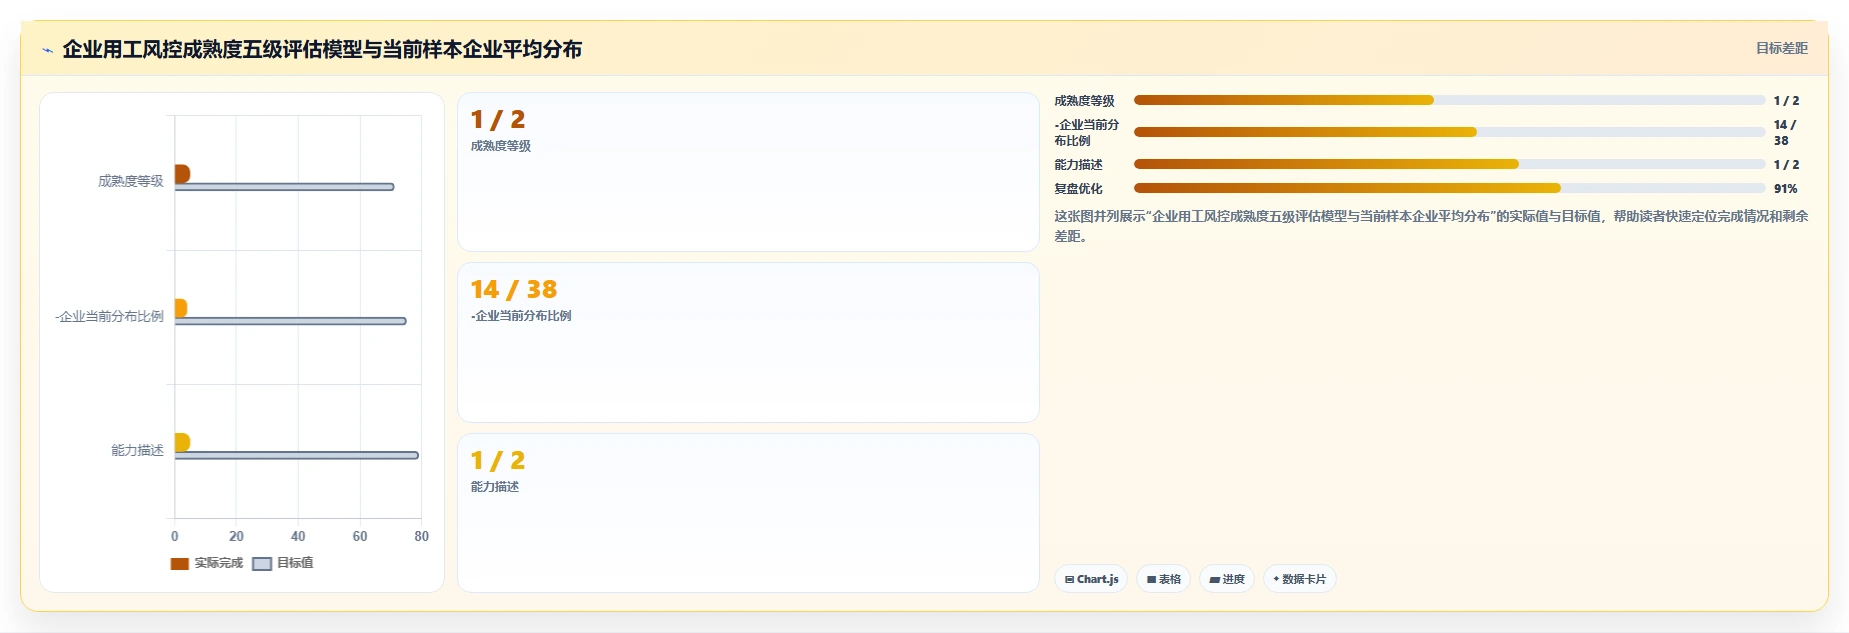
Task: Click the -企业当前分布比例 target bar in chart
Action: (x=290, y=321)
